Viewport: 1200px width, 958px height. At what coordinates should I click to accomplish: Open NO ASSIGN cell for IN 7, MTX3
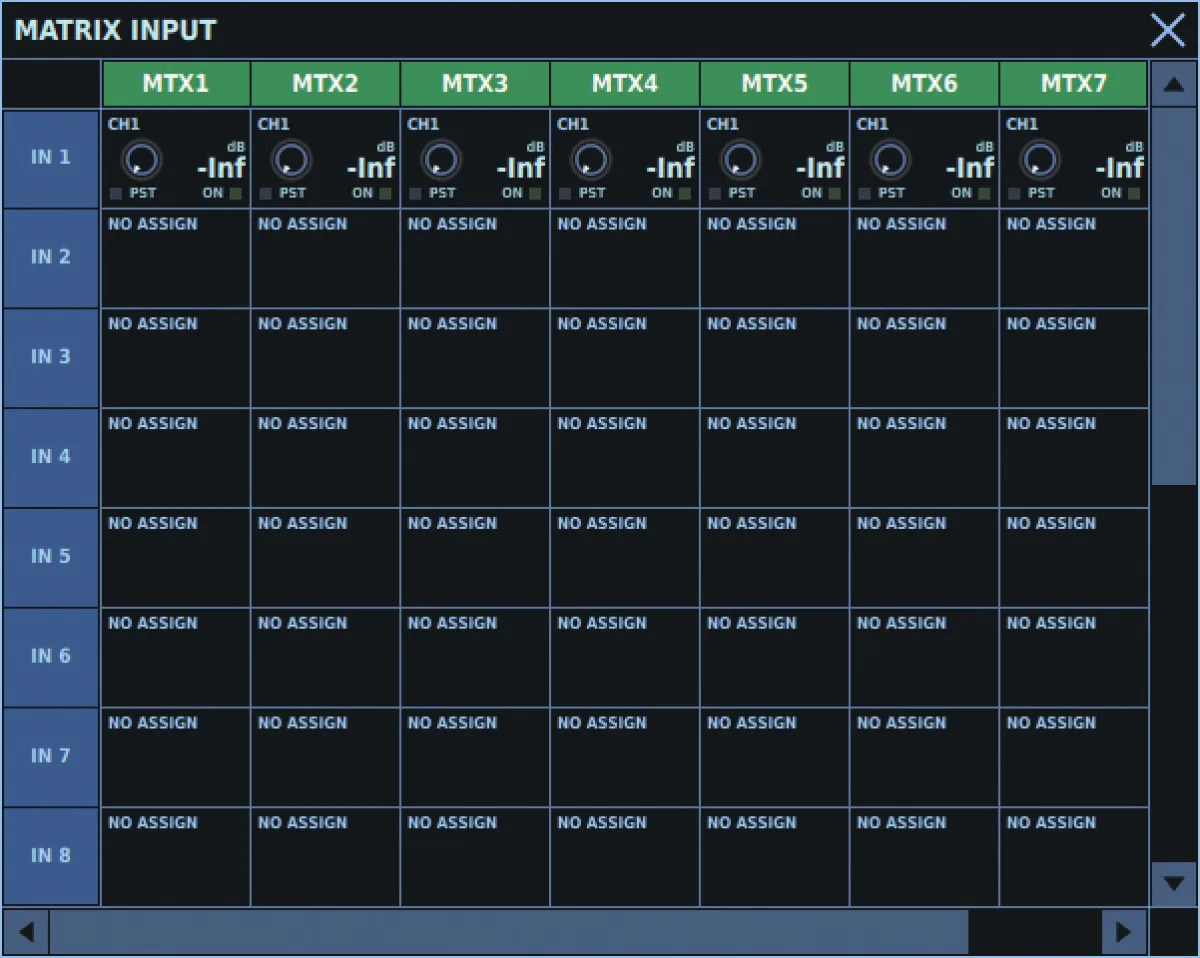pos(475,757)
